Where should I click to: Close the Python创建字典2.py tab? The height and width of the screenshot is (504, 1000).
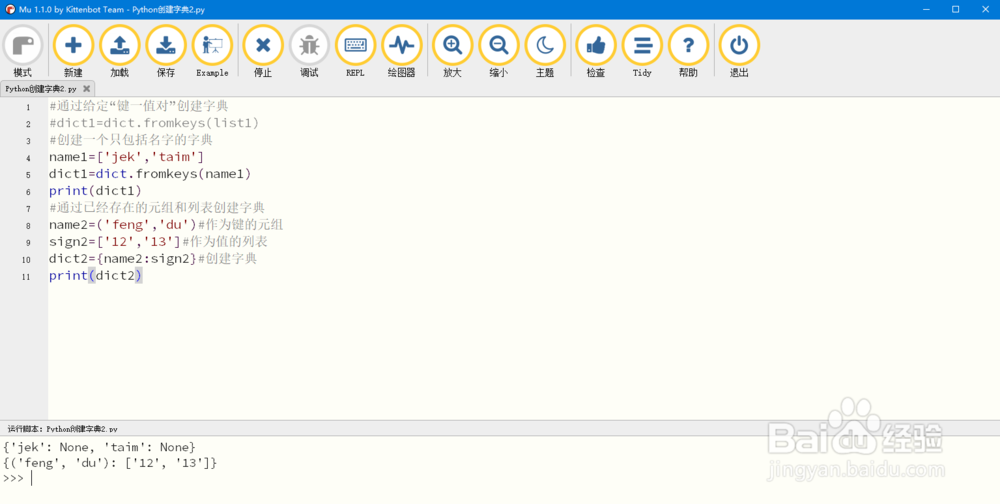click(x=86, y=89)
